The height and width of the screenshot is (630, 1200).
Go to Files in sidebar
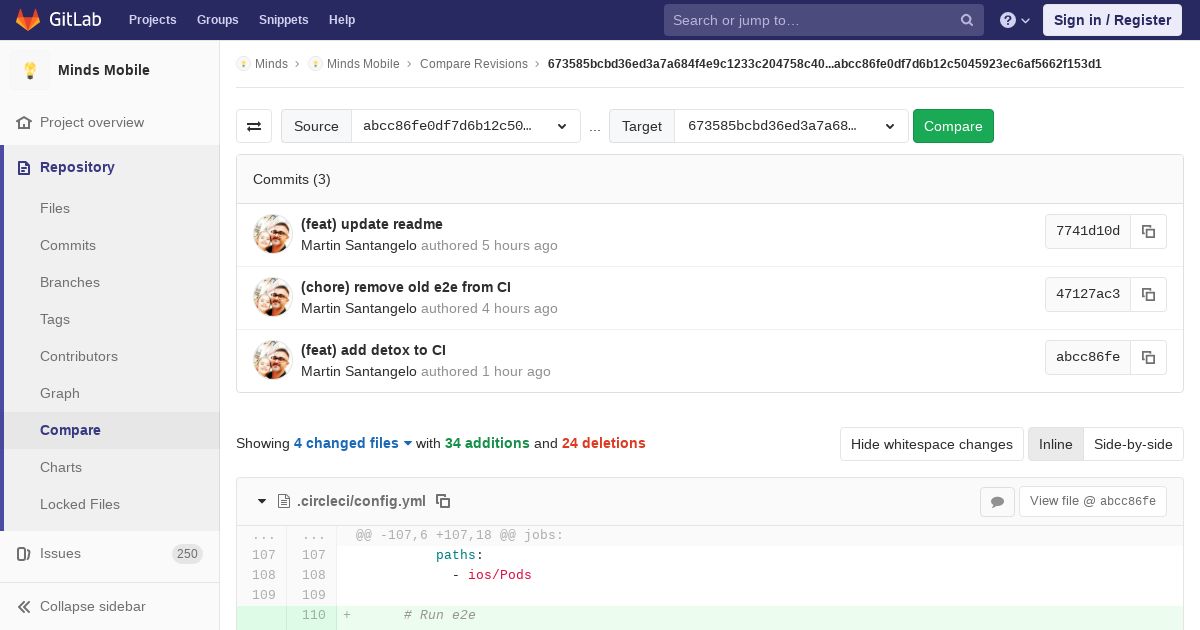click(55, 208)
